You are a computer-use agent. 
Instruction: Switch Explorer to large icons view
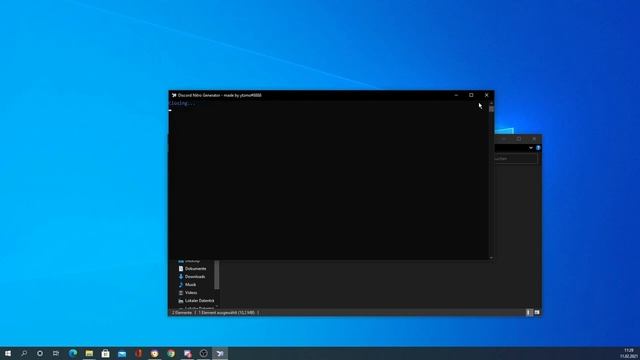(x=537, y=312)
